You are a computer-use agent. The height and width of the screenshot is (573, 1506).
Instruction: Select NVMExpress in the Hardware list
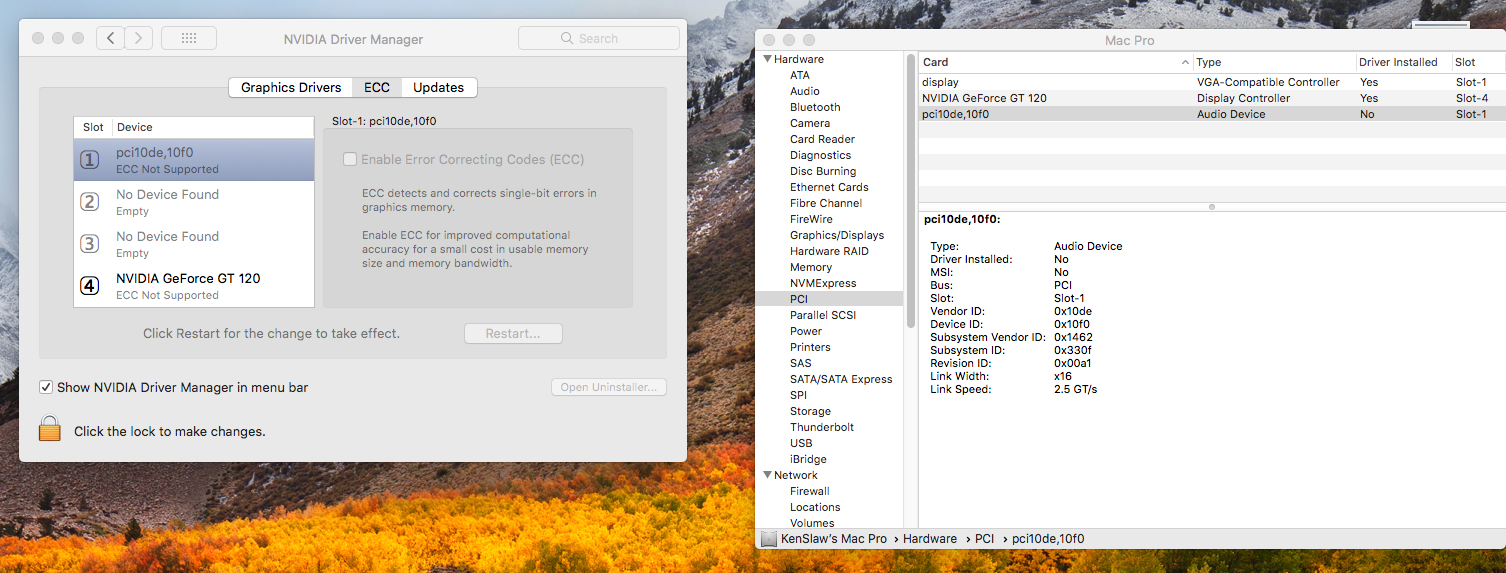coord(823,283)
